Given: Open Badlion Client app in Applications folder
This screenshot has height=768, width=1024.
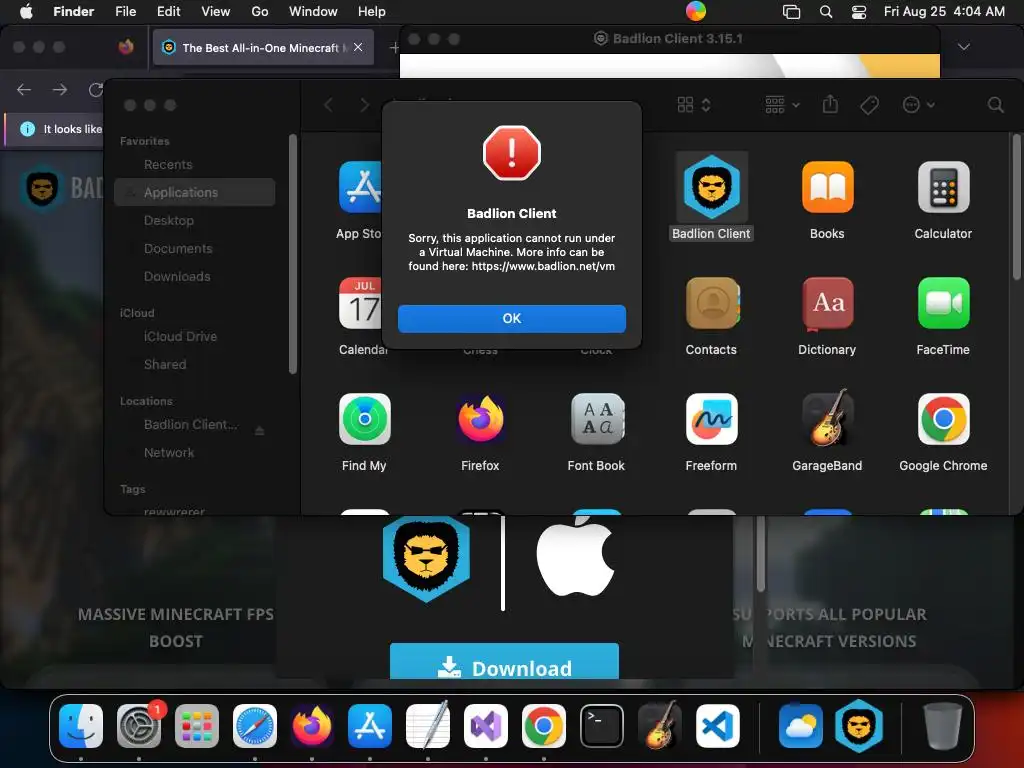Looking at the screenshot, I should [x=711, y=187].
